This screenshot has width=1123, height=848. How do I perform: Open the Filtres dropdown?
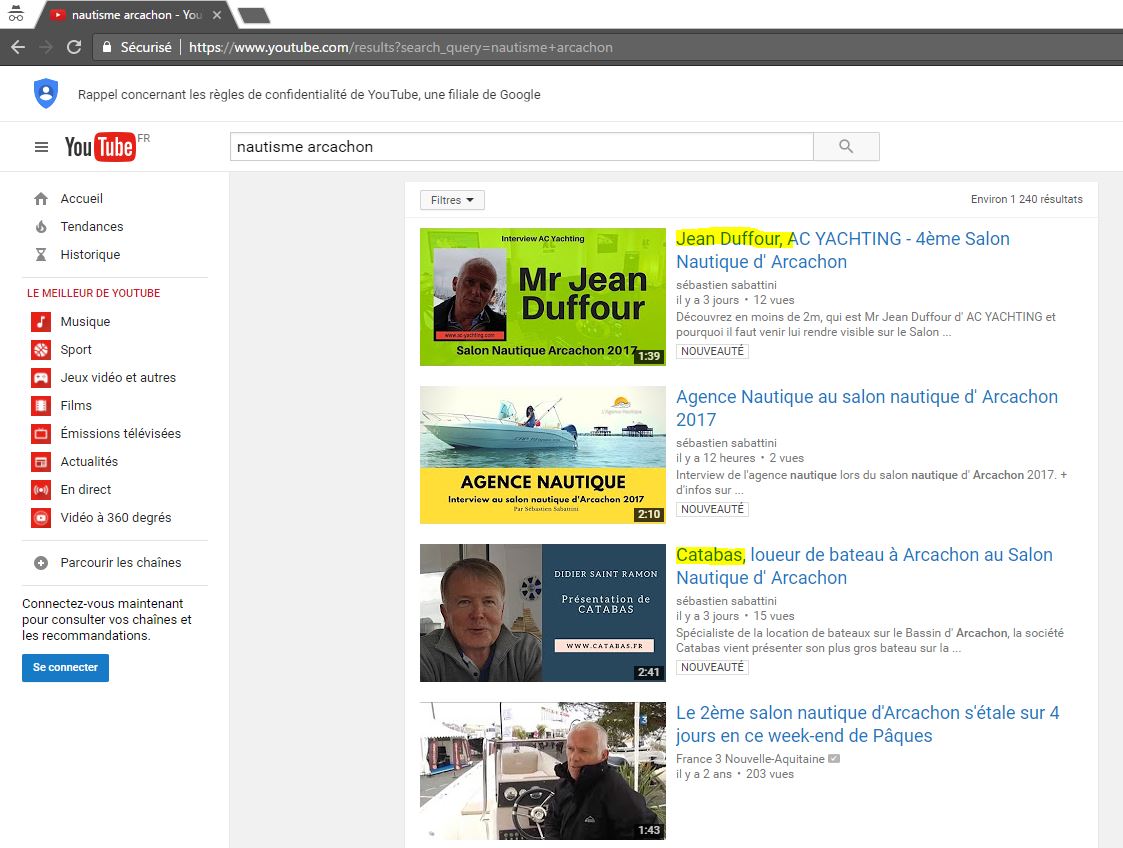click(452, 201)
